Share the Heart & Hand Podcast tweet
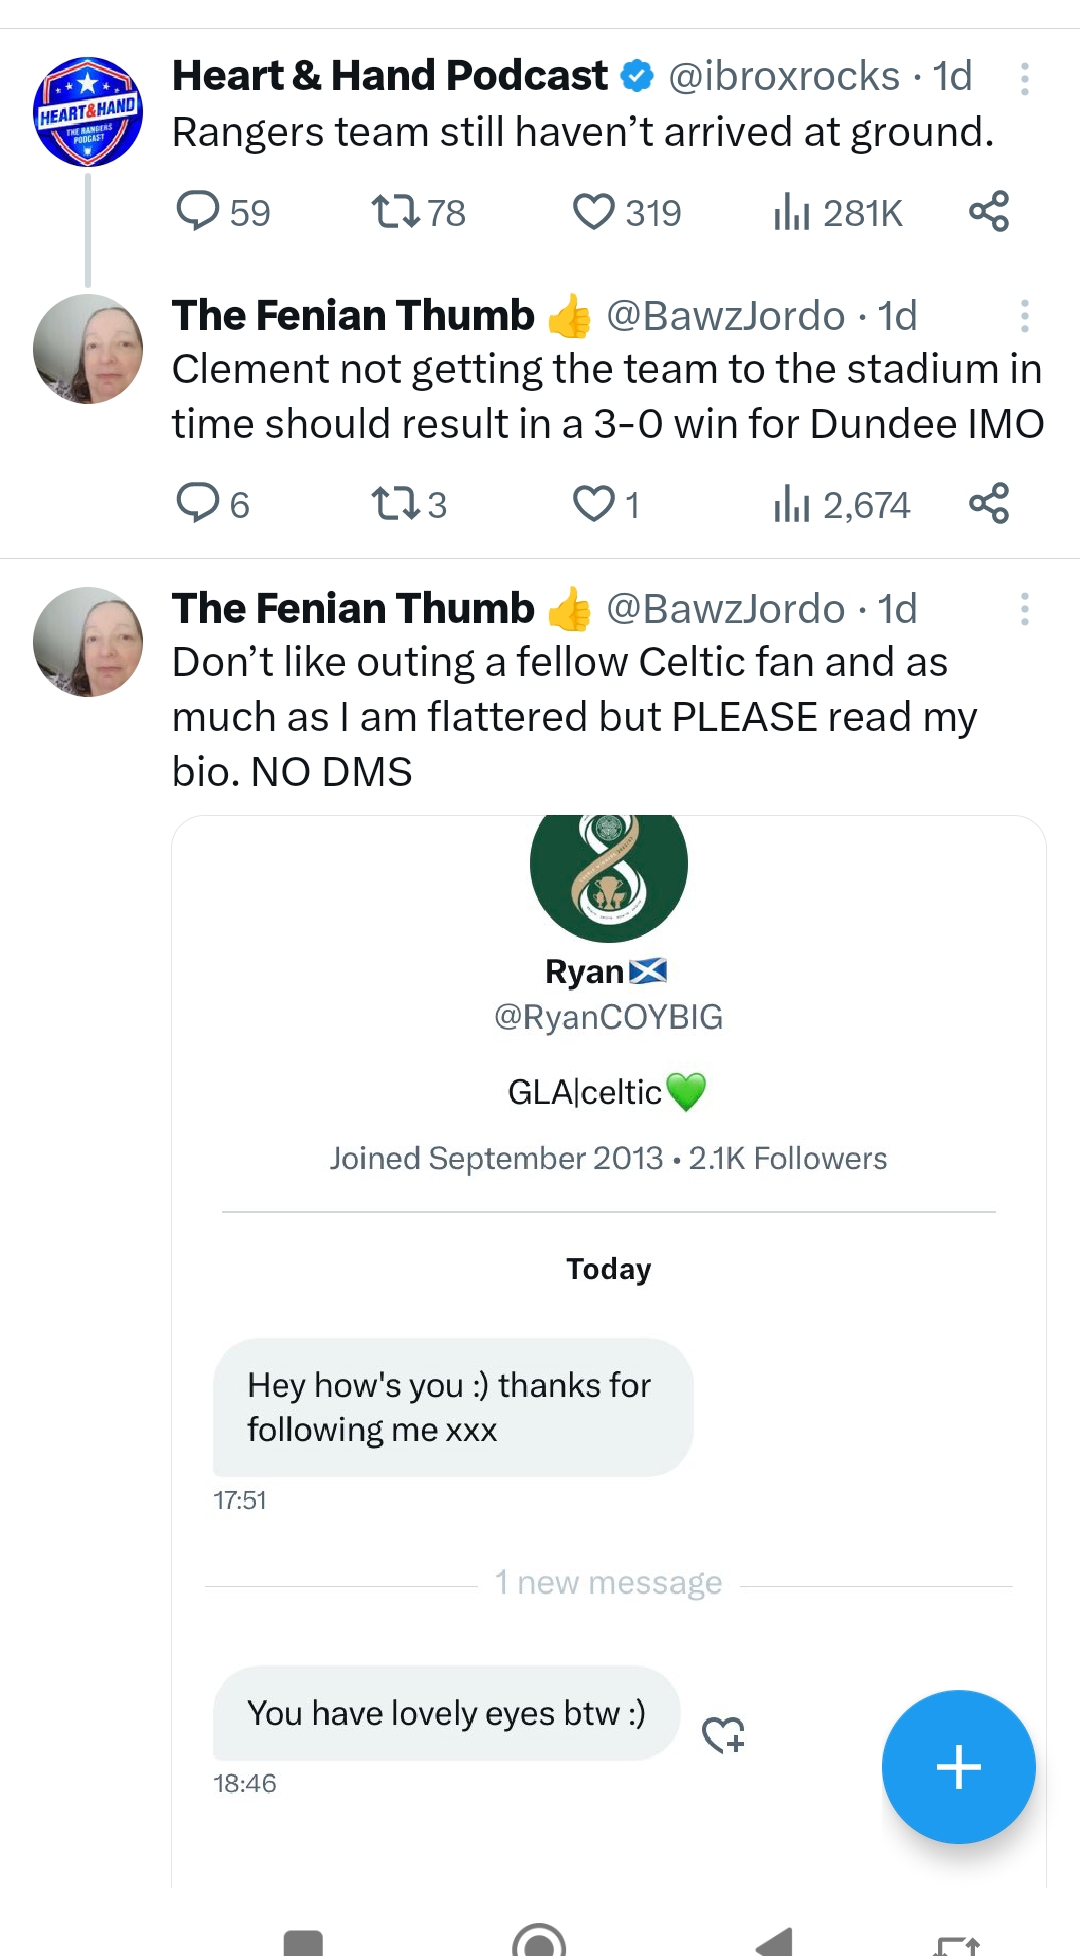Viewport: 1080px width, 1956px height. (x=989, y=212)
